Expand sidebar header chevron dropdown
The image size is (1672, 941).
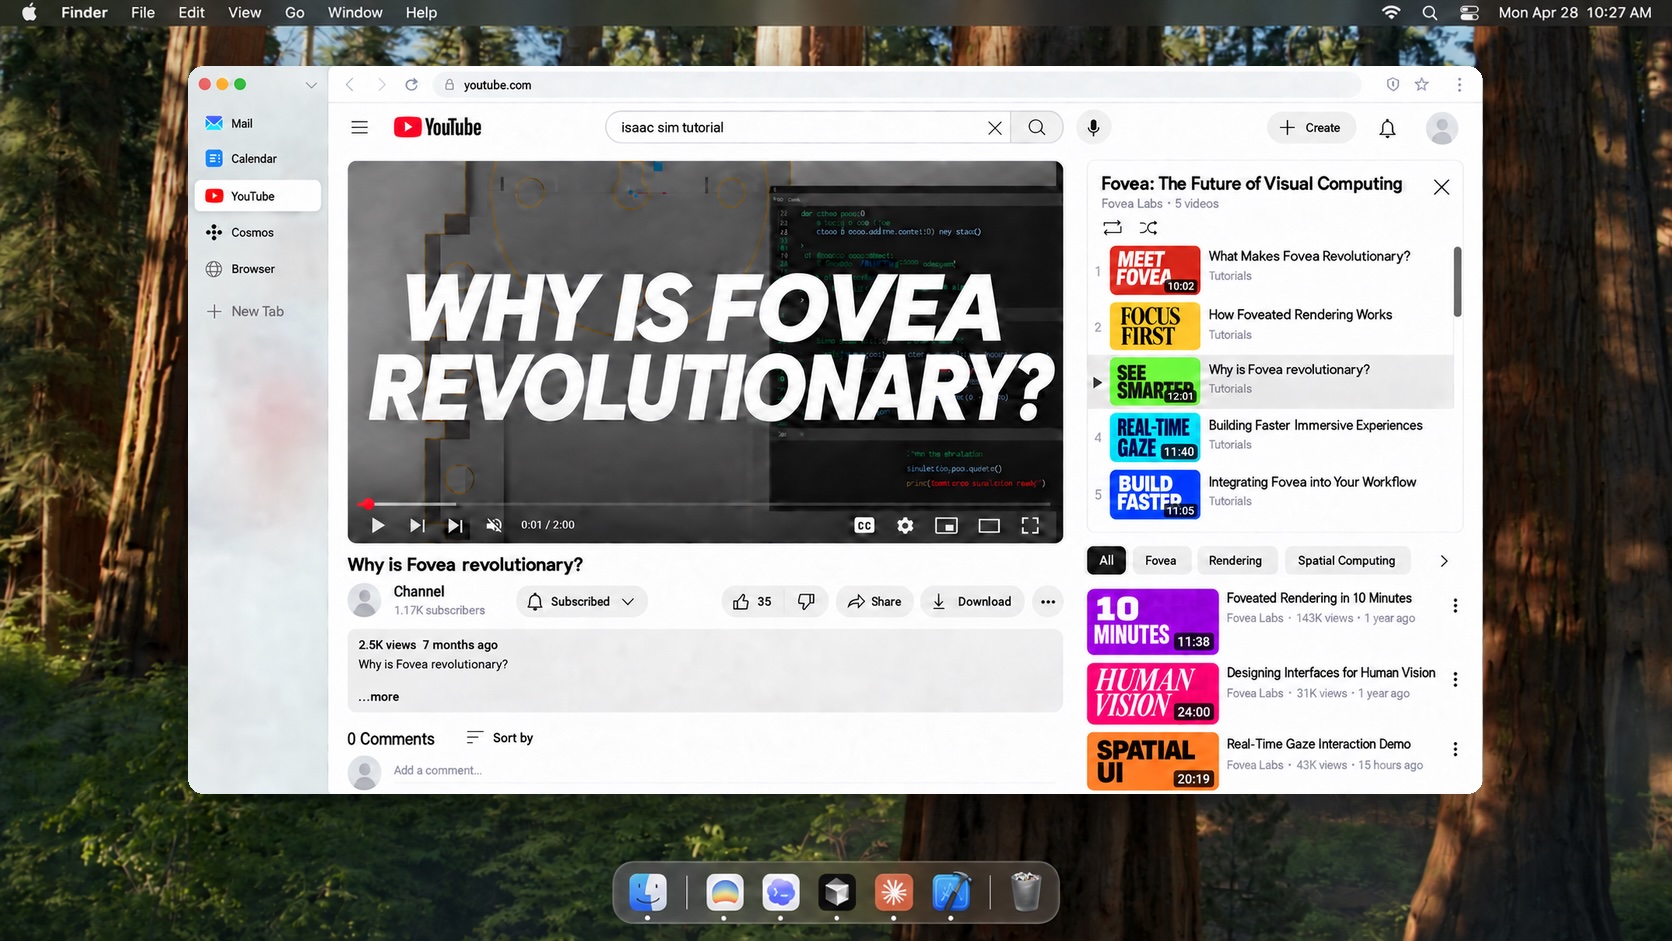point(311,85)
